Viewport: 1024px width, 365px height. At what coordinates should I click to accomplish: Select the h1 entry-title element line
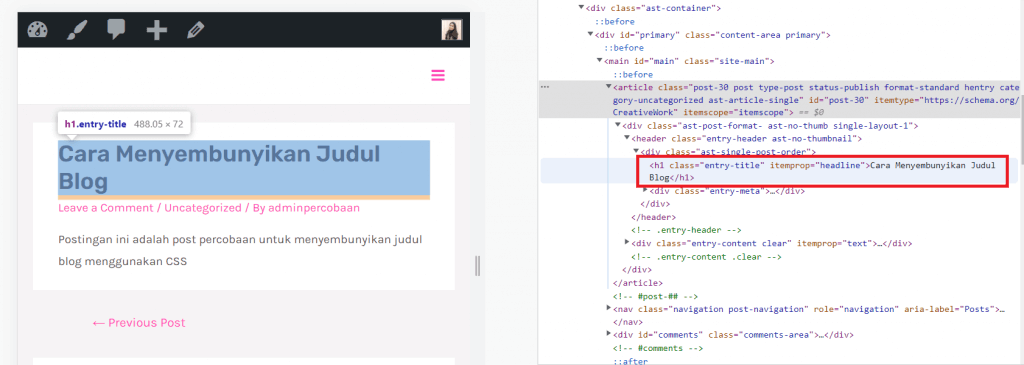coord(825,171)
